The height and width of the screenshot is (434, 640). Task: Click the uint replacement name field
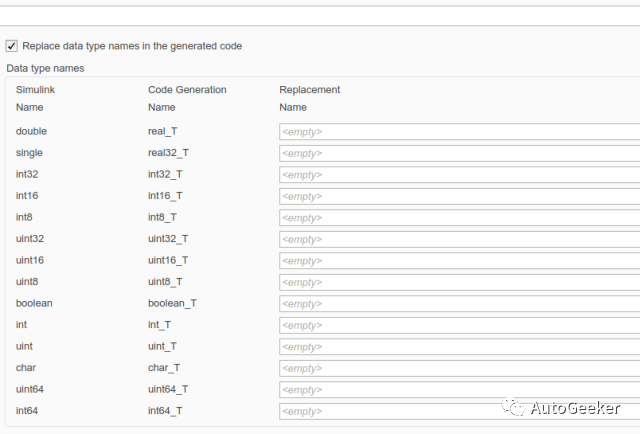pos(458,347)
